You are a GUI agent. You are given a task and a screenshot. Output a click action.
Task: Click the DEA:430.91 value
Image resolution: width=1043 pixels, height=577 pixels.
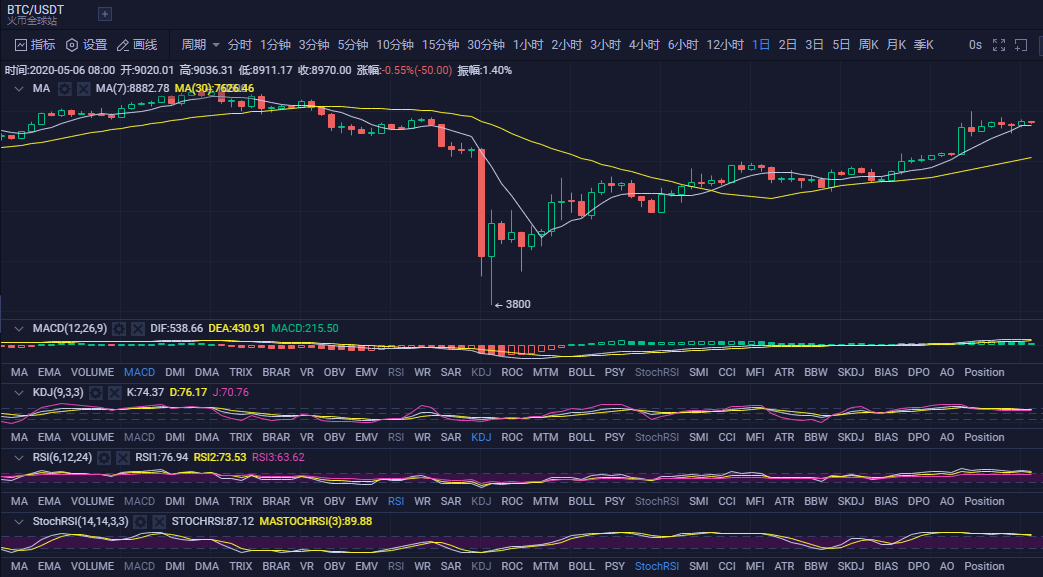pos(236,328)
